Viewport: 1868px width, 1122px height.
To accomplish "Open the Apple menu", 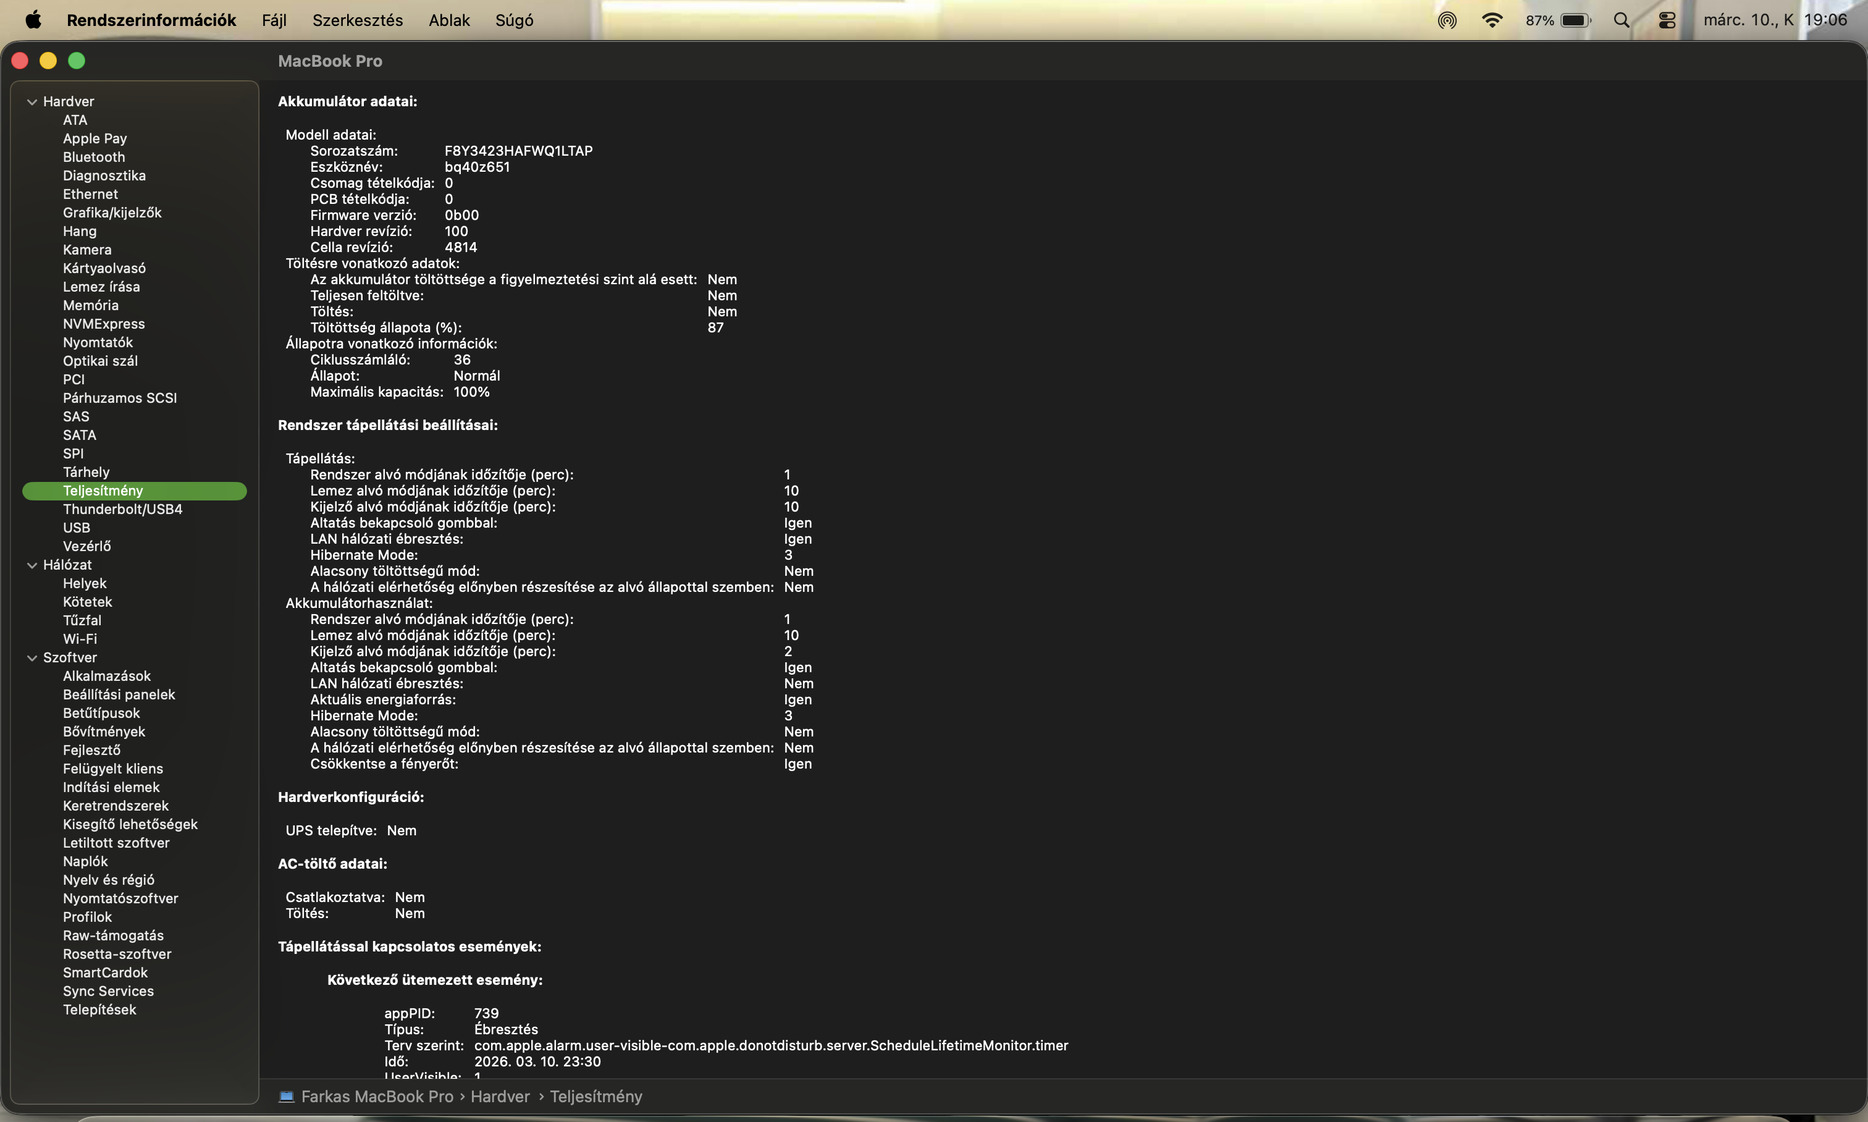I will 33,20.
